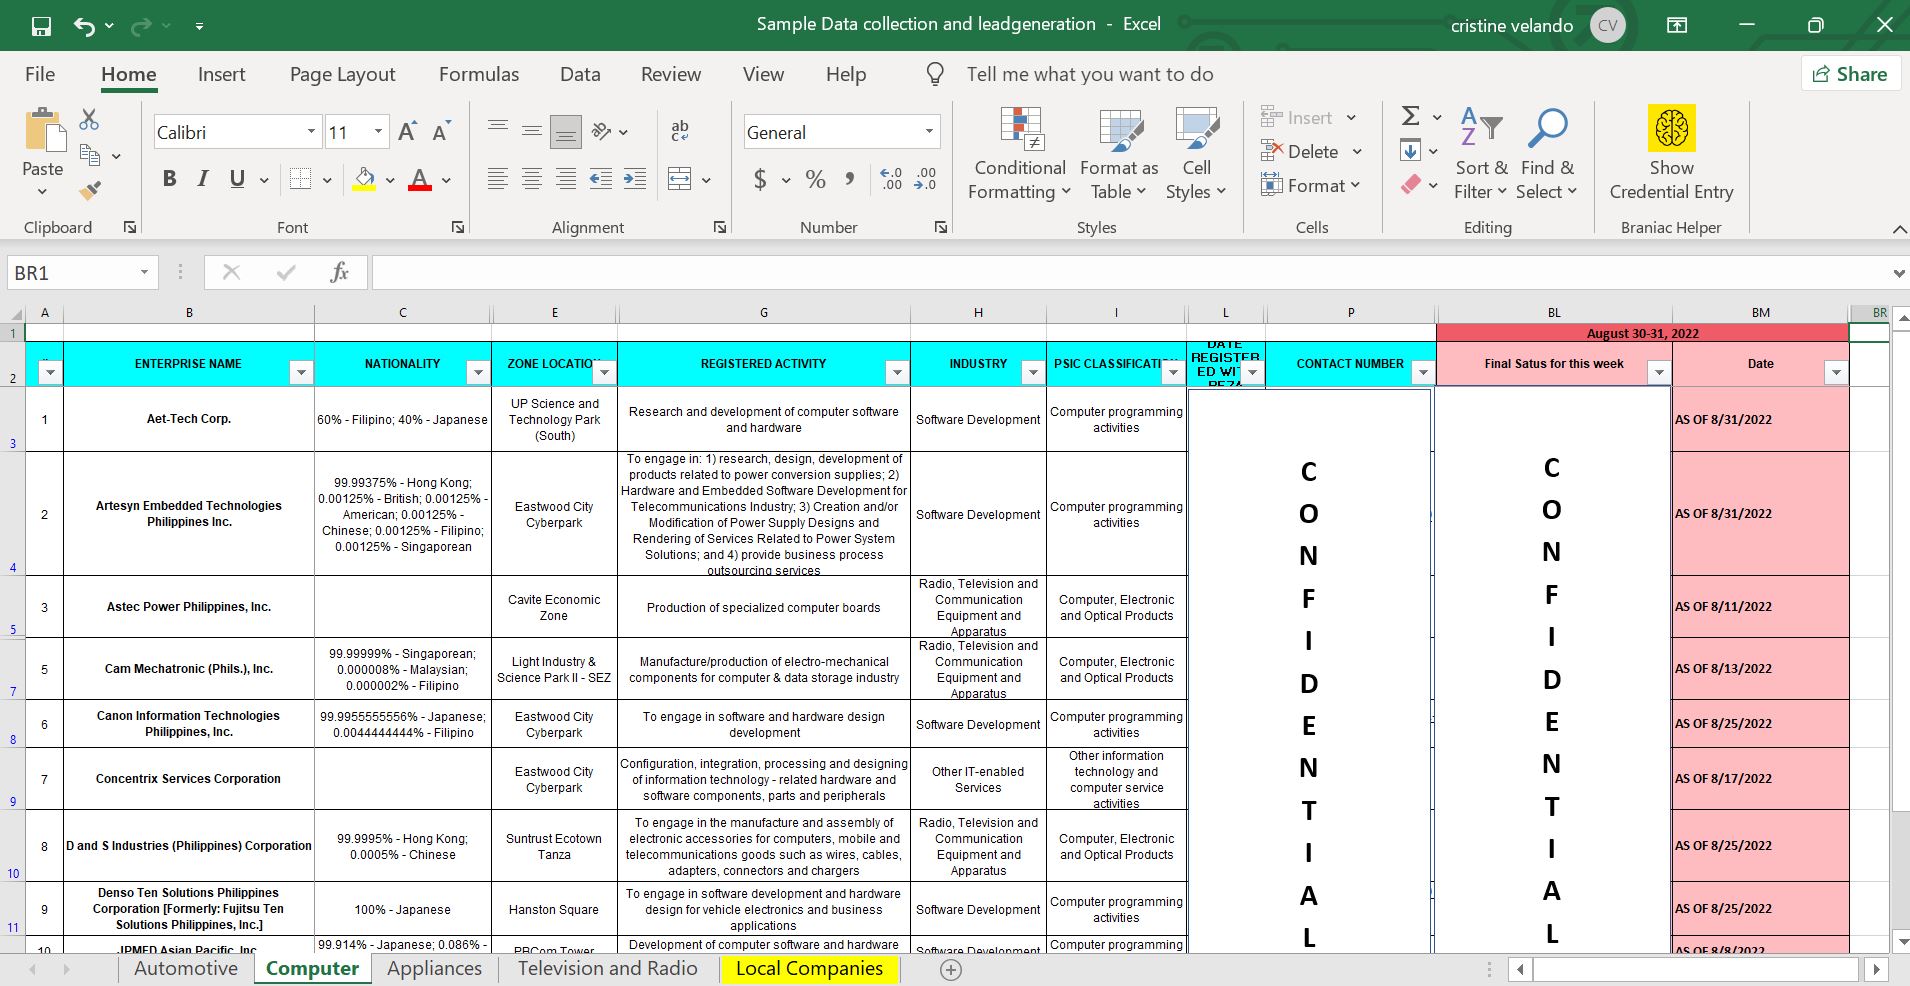The image size is (1910, 986).
Task: Cut selection with the scissors icon
Action: point(89,120)
